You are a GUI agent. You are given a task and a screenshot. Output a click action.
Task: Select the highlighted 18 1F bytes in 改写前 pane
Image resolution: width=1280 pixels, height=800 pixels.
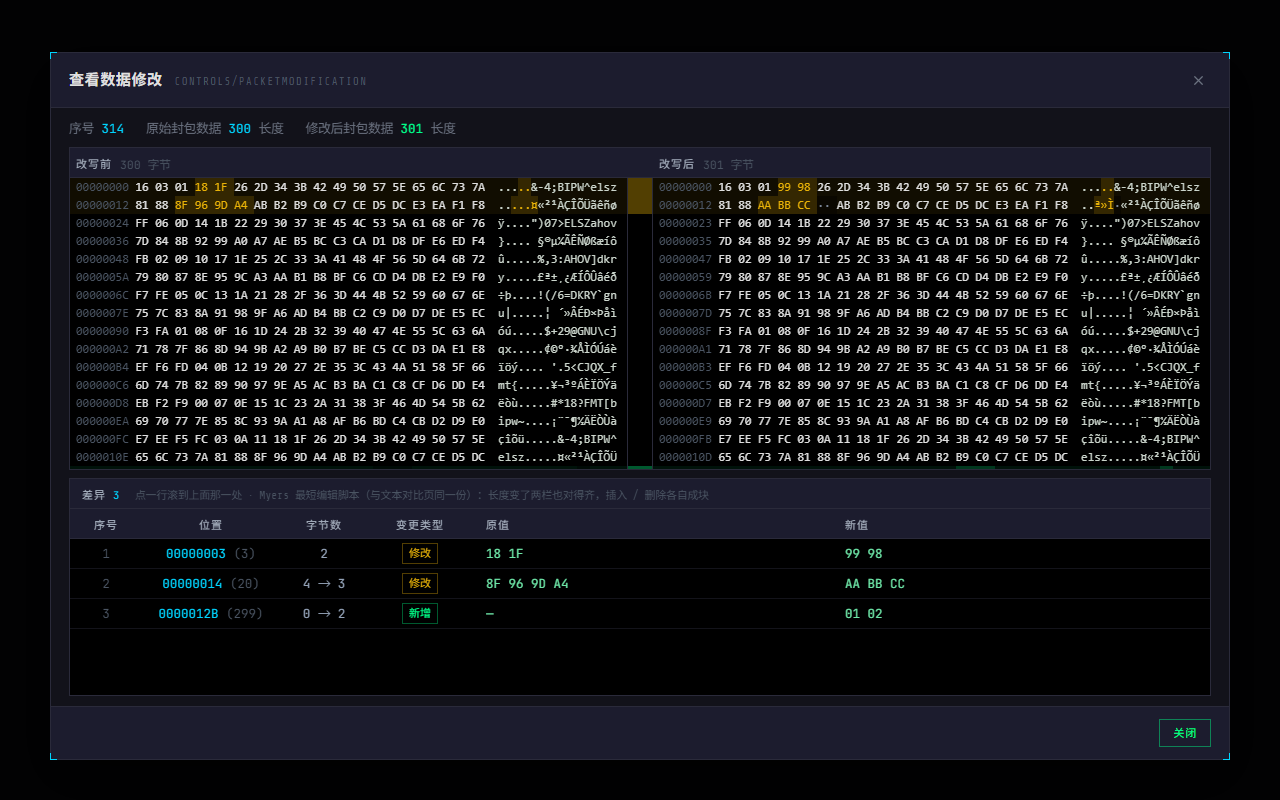pyautogui.click(x=212, y=187)
